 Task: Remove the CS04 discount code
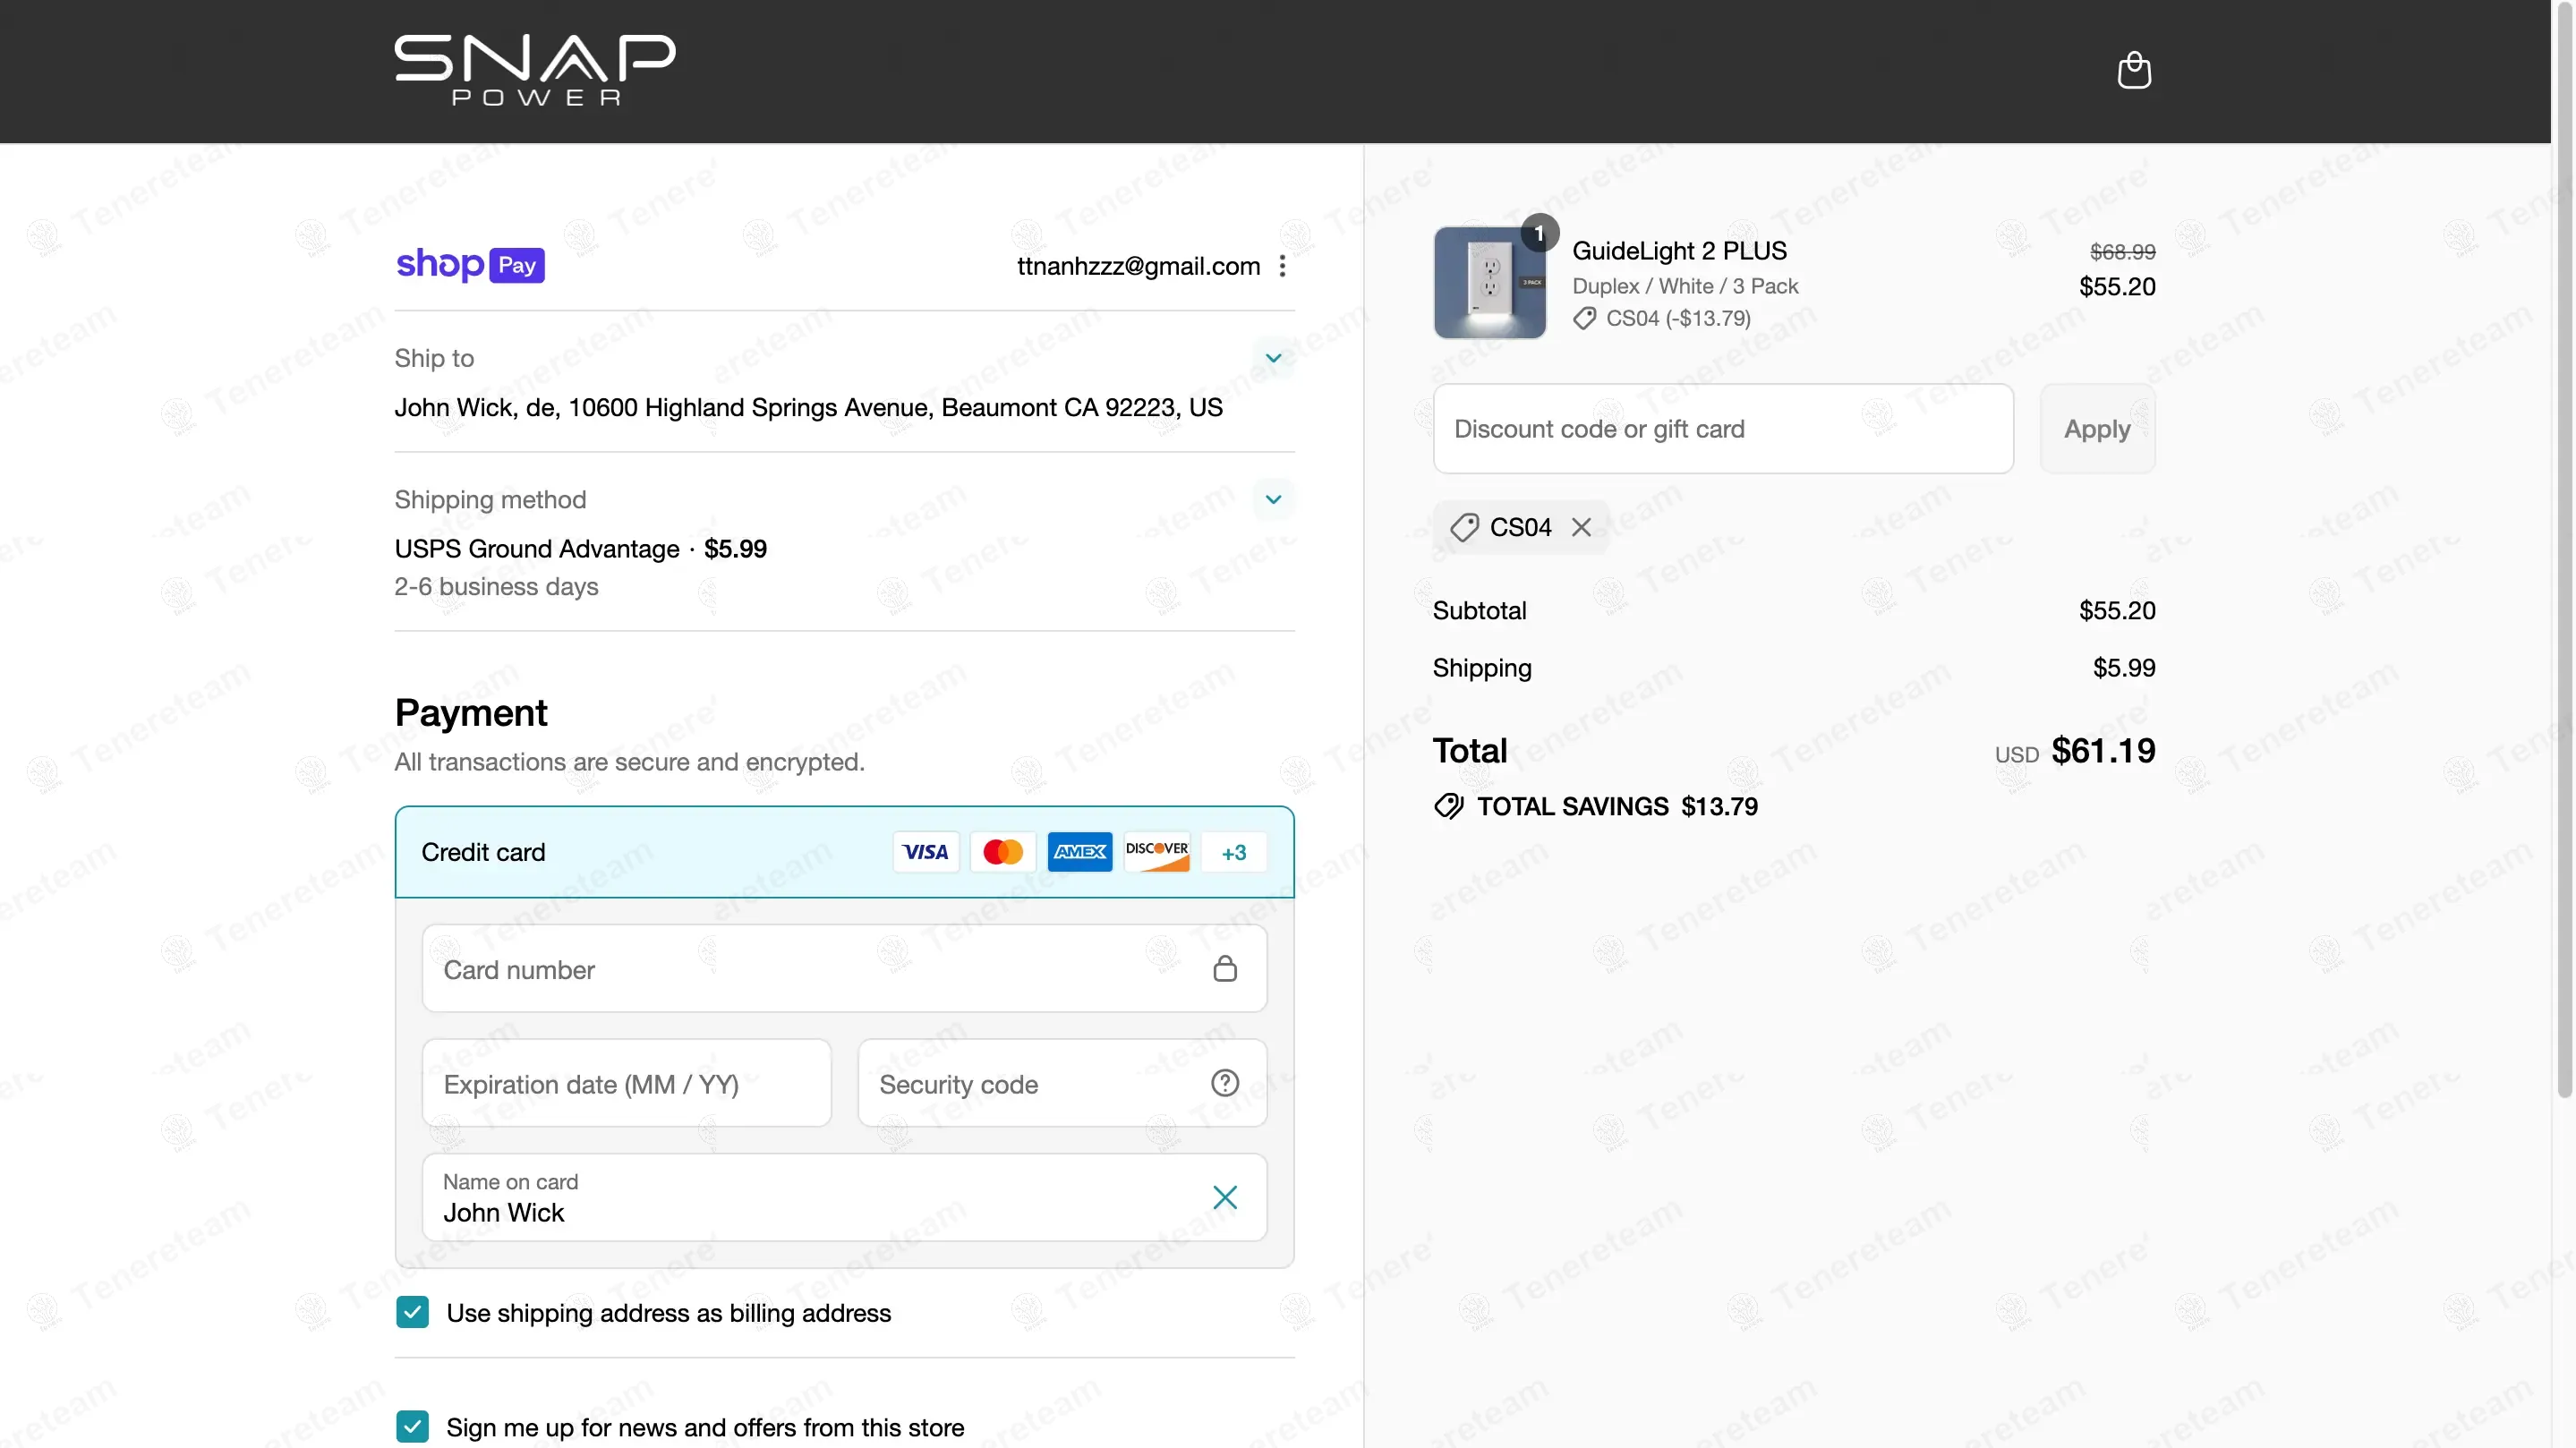coord(1581,527)
